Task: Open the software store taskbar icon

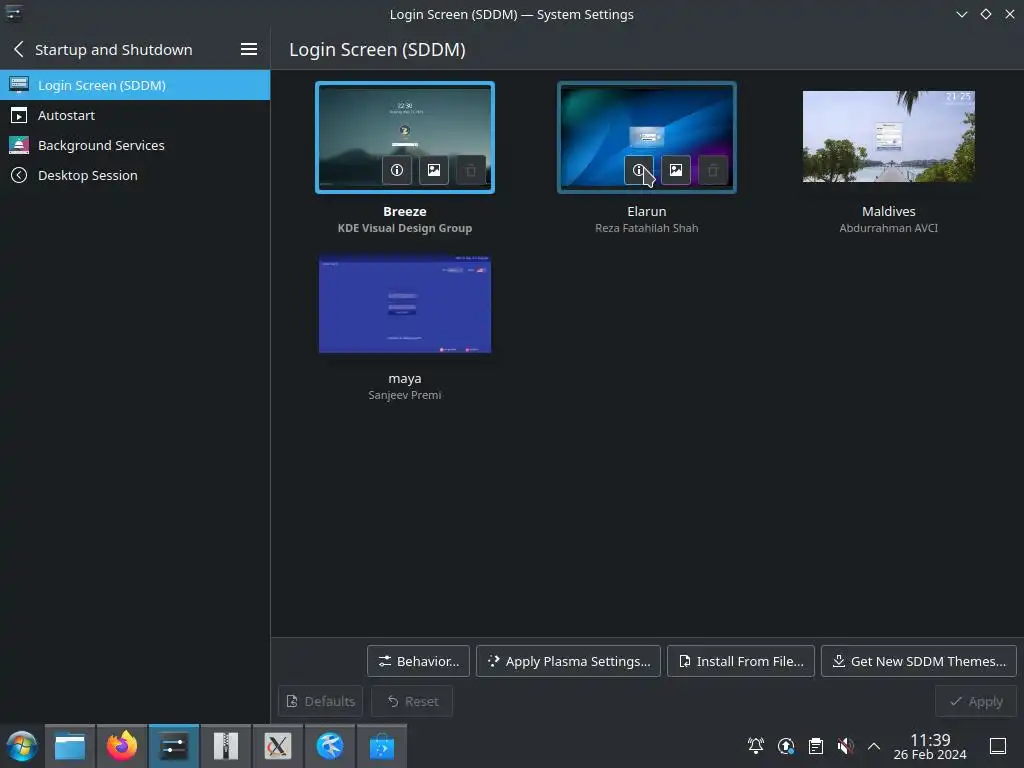Action: tap(381, 746)
